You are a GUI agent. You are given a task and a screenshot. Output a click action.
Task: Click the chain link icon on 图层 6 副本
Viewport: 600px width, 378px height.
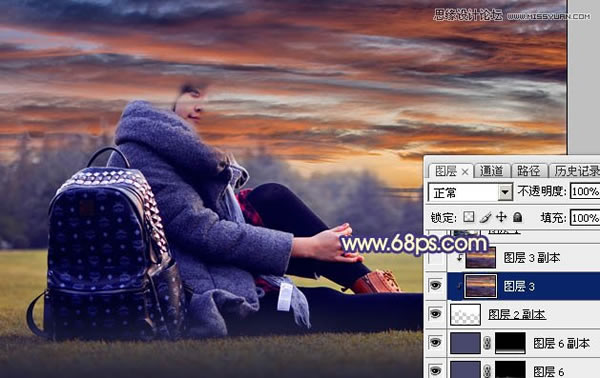click(487, 342)
